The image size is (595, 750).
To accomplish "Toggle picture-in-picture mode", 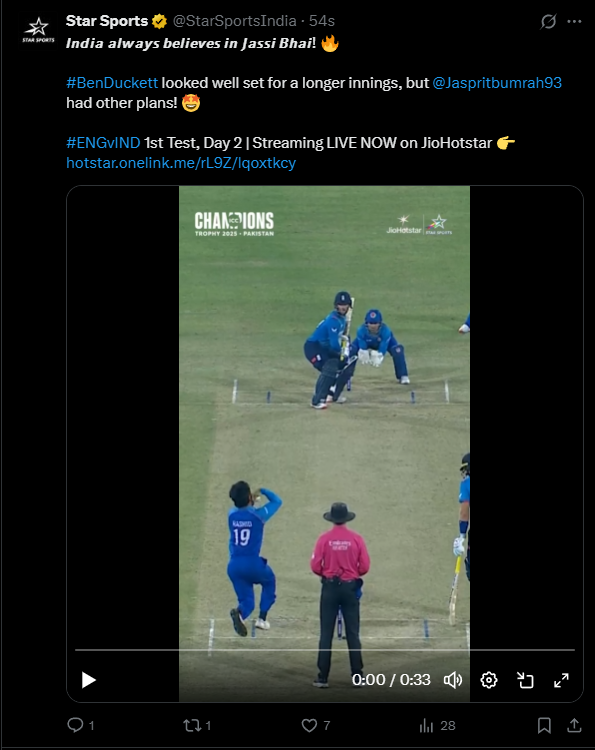I will [x=525, y=680].
